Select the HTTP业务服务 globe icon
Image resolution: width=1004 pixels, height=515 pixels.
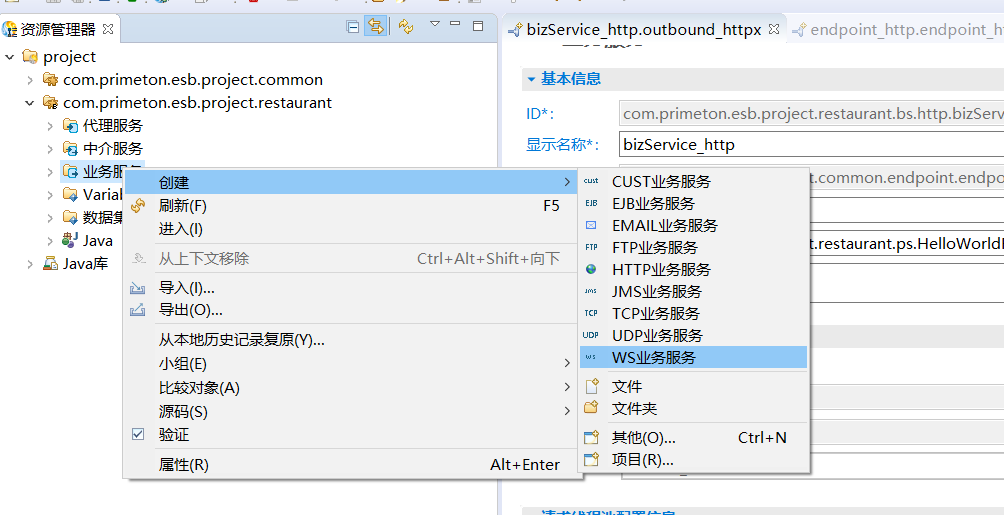point(591,269)
